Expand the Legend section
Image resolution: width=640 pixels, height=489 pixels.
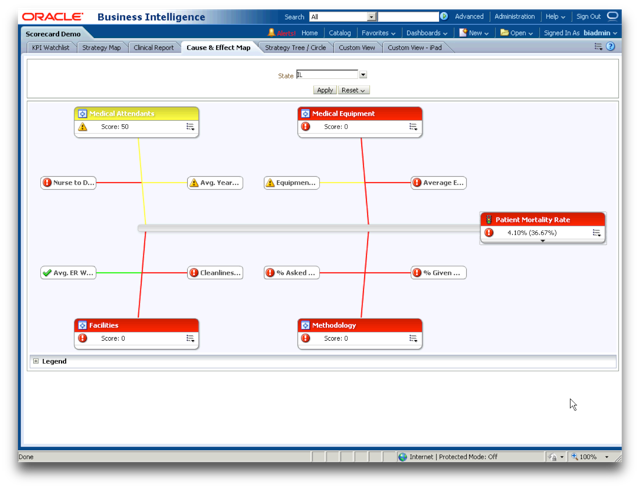pos(36,361)
